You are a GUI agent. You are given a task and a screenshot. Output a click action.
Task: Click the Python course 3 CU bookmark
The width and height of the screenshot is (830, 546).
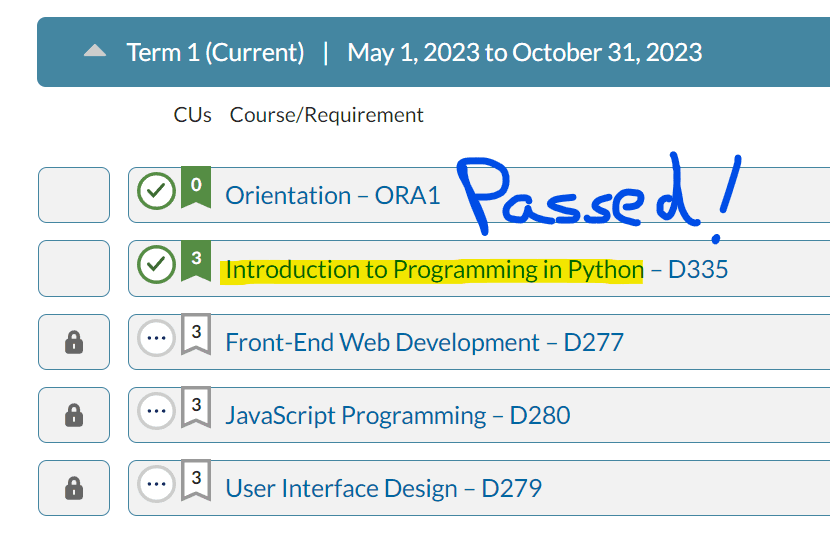[196, 261]
